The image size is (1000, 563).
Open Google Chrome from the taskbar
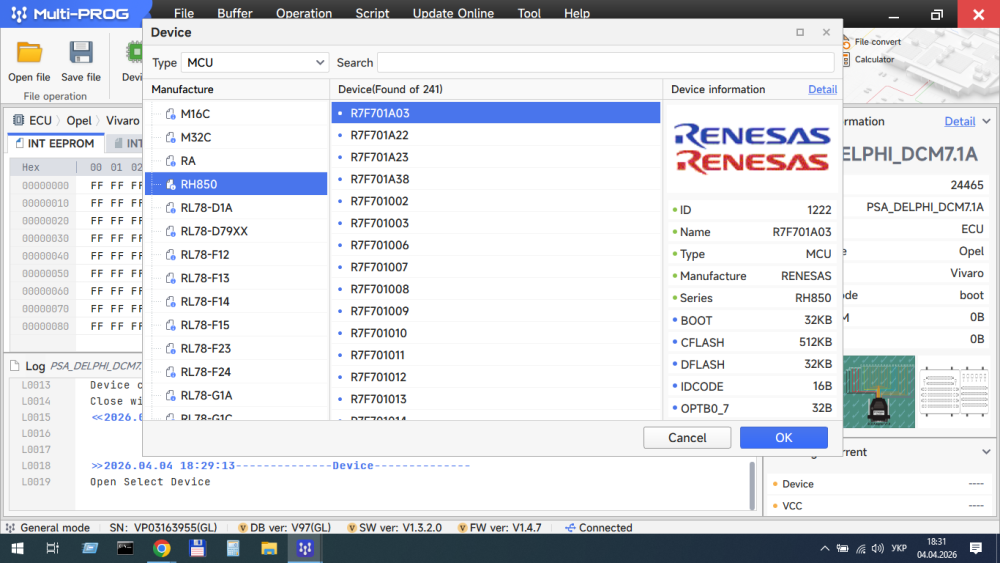tap(161, 548)
